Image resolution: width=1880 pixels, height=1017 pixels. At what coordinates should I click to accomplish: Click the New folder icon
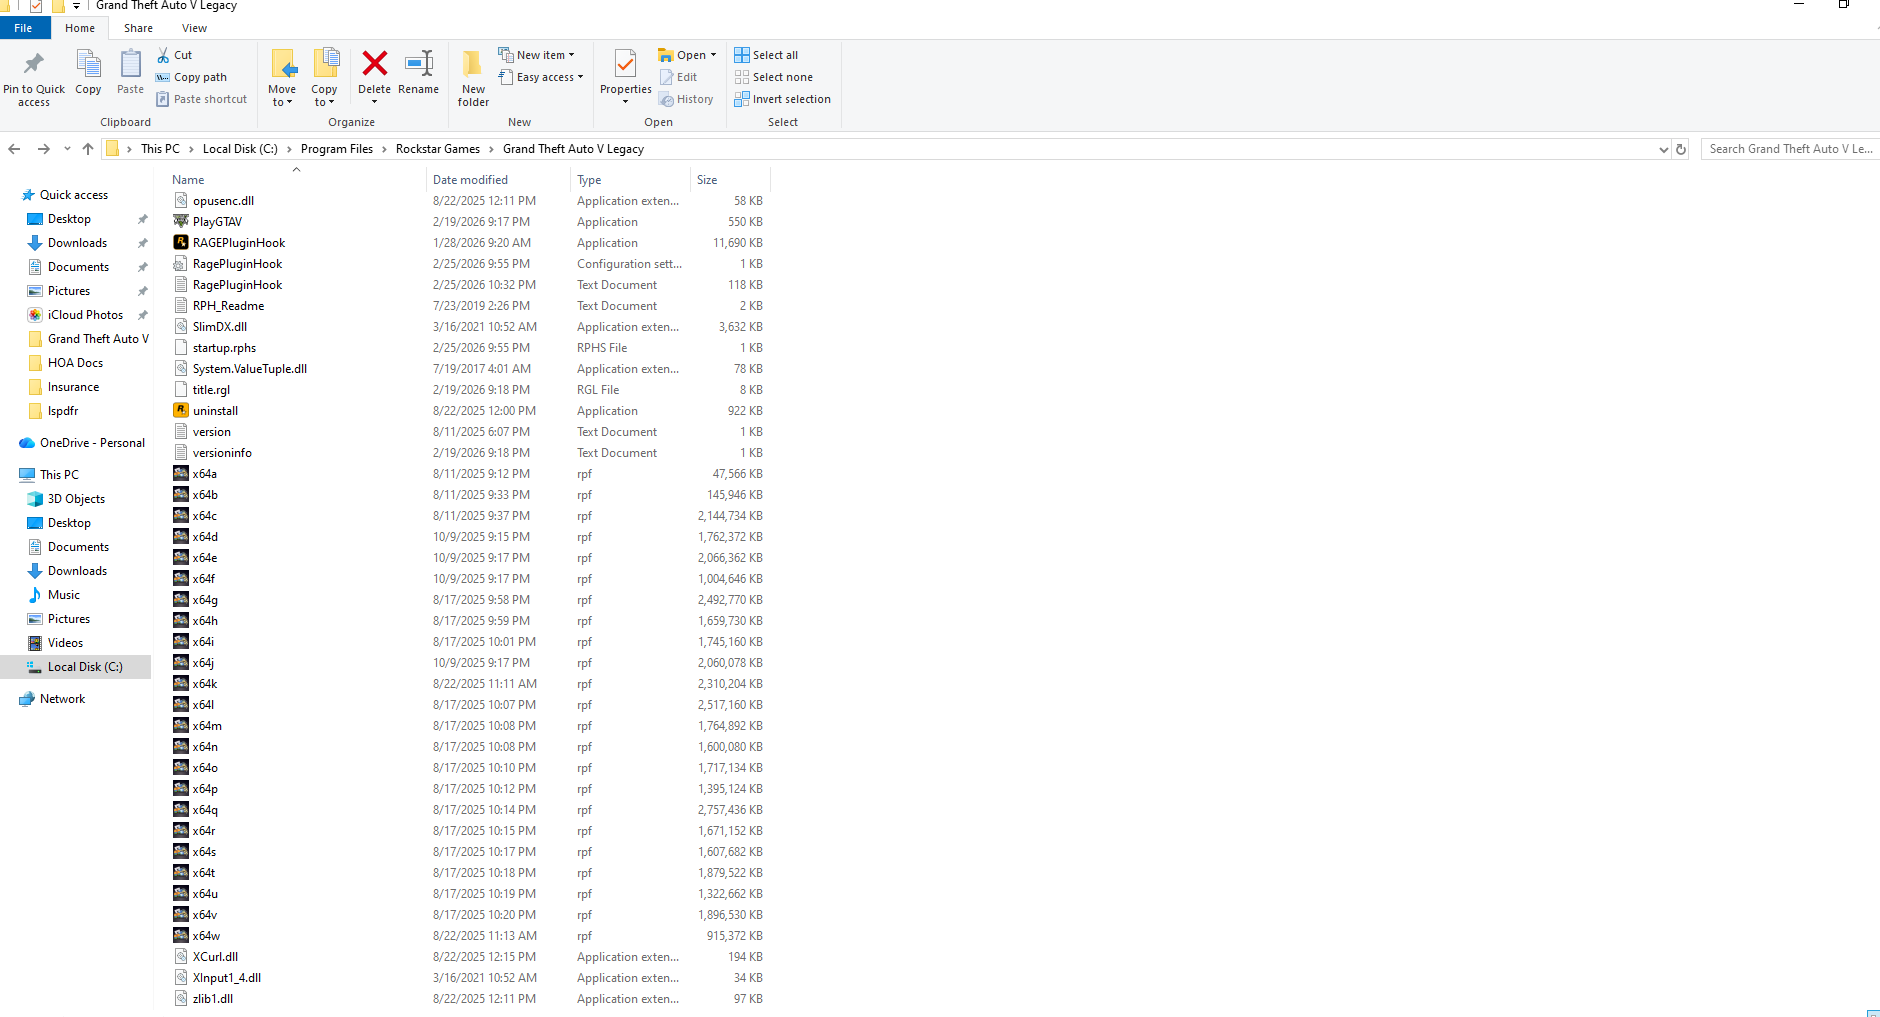(473, 64)
